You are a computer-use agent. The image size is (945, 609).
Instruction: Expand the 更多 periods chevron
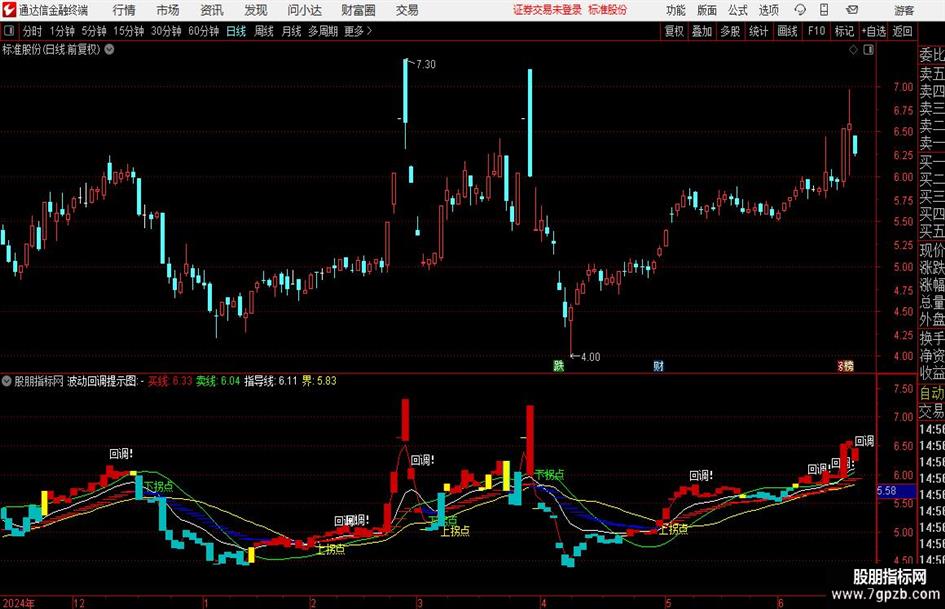369,31
